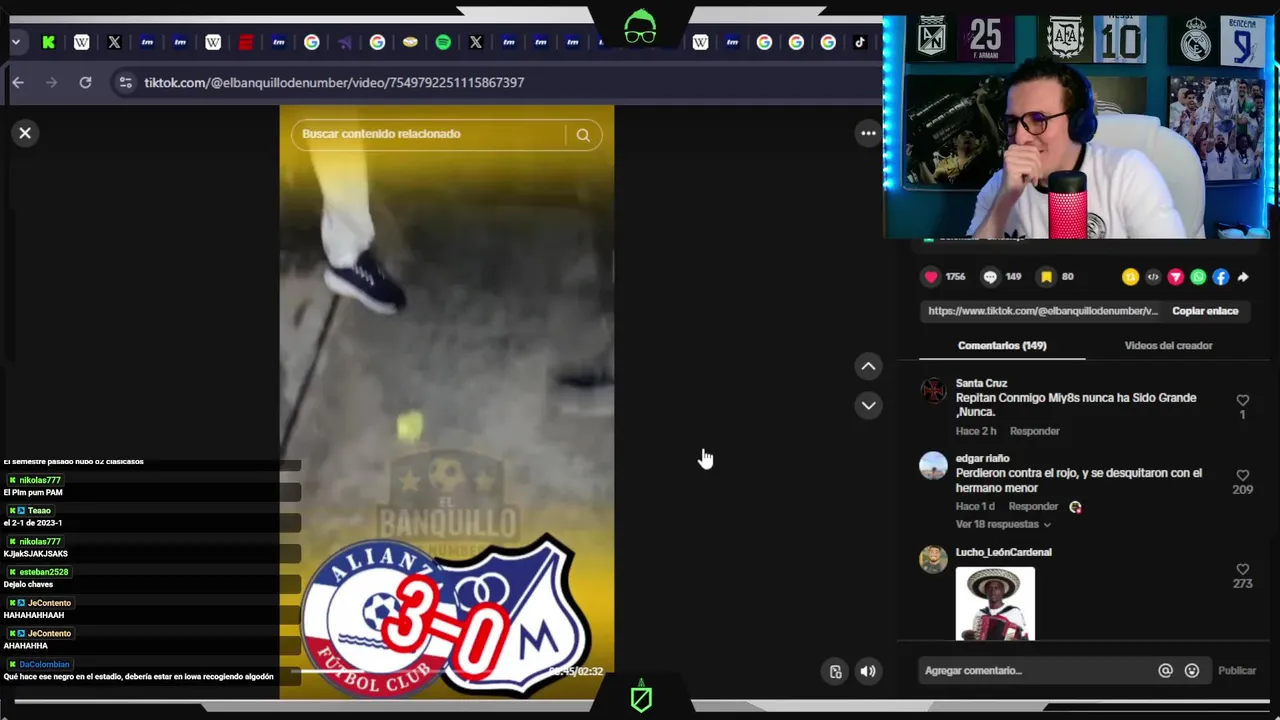Close the TikTok video viewer

pyautogui.click(x=25, y=133)
